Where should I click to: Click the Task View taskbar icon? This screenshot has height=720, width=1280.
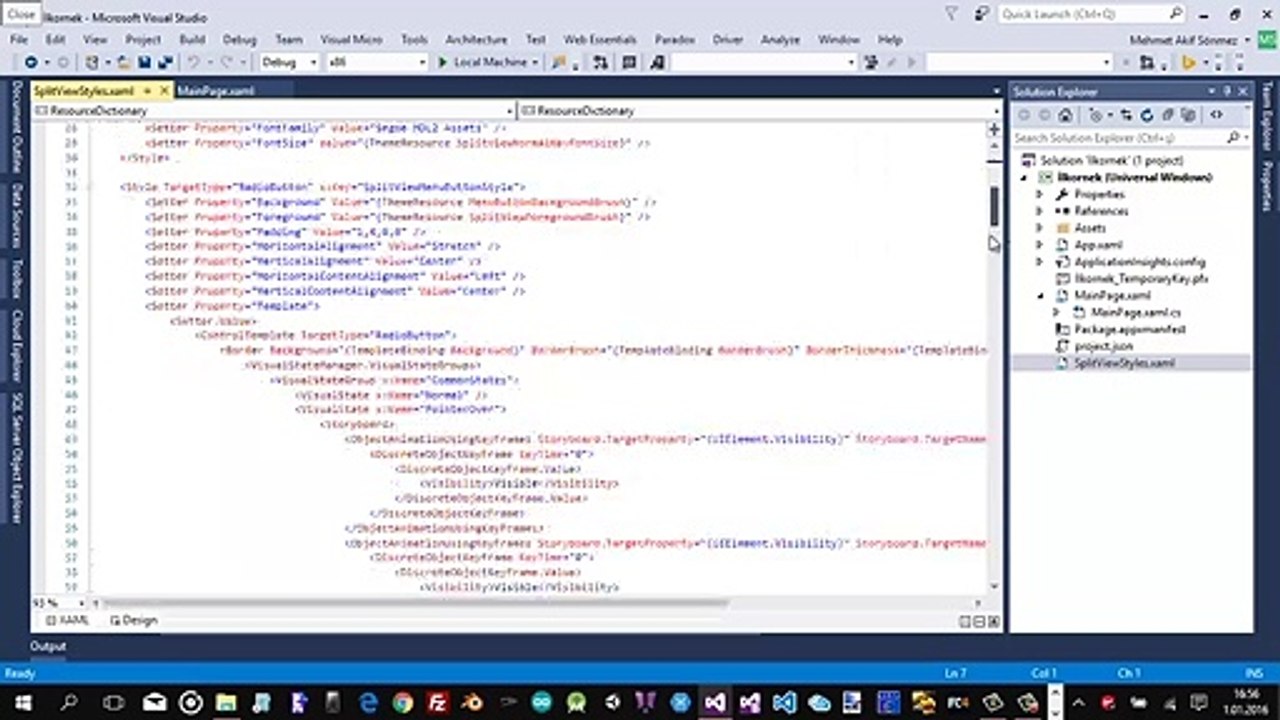point(114,702)
